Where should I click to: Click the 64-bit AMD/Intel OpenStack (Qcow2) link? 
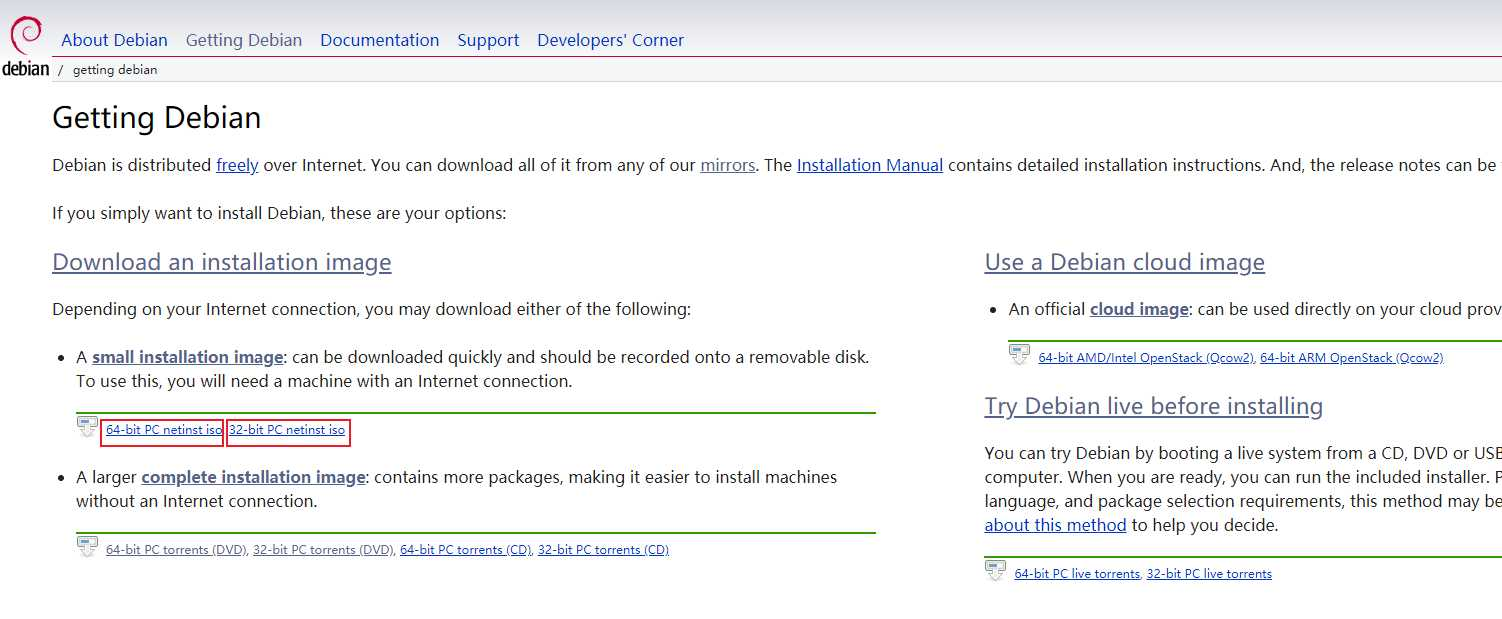coord(1146,358)
